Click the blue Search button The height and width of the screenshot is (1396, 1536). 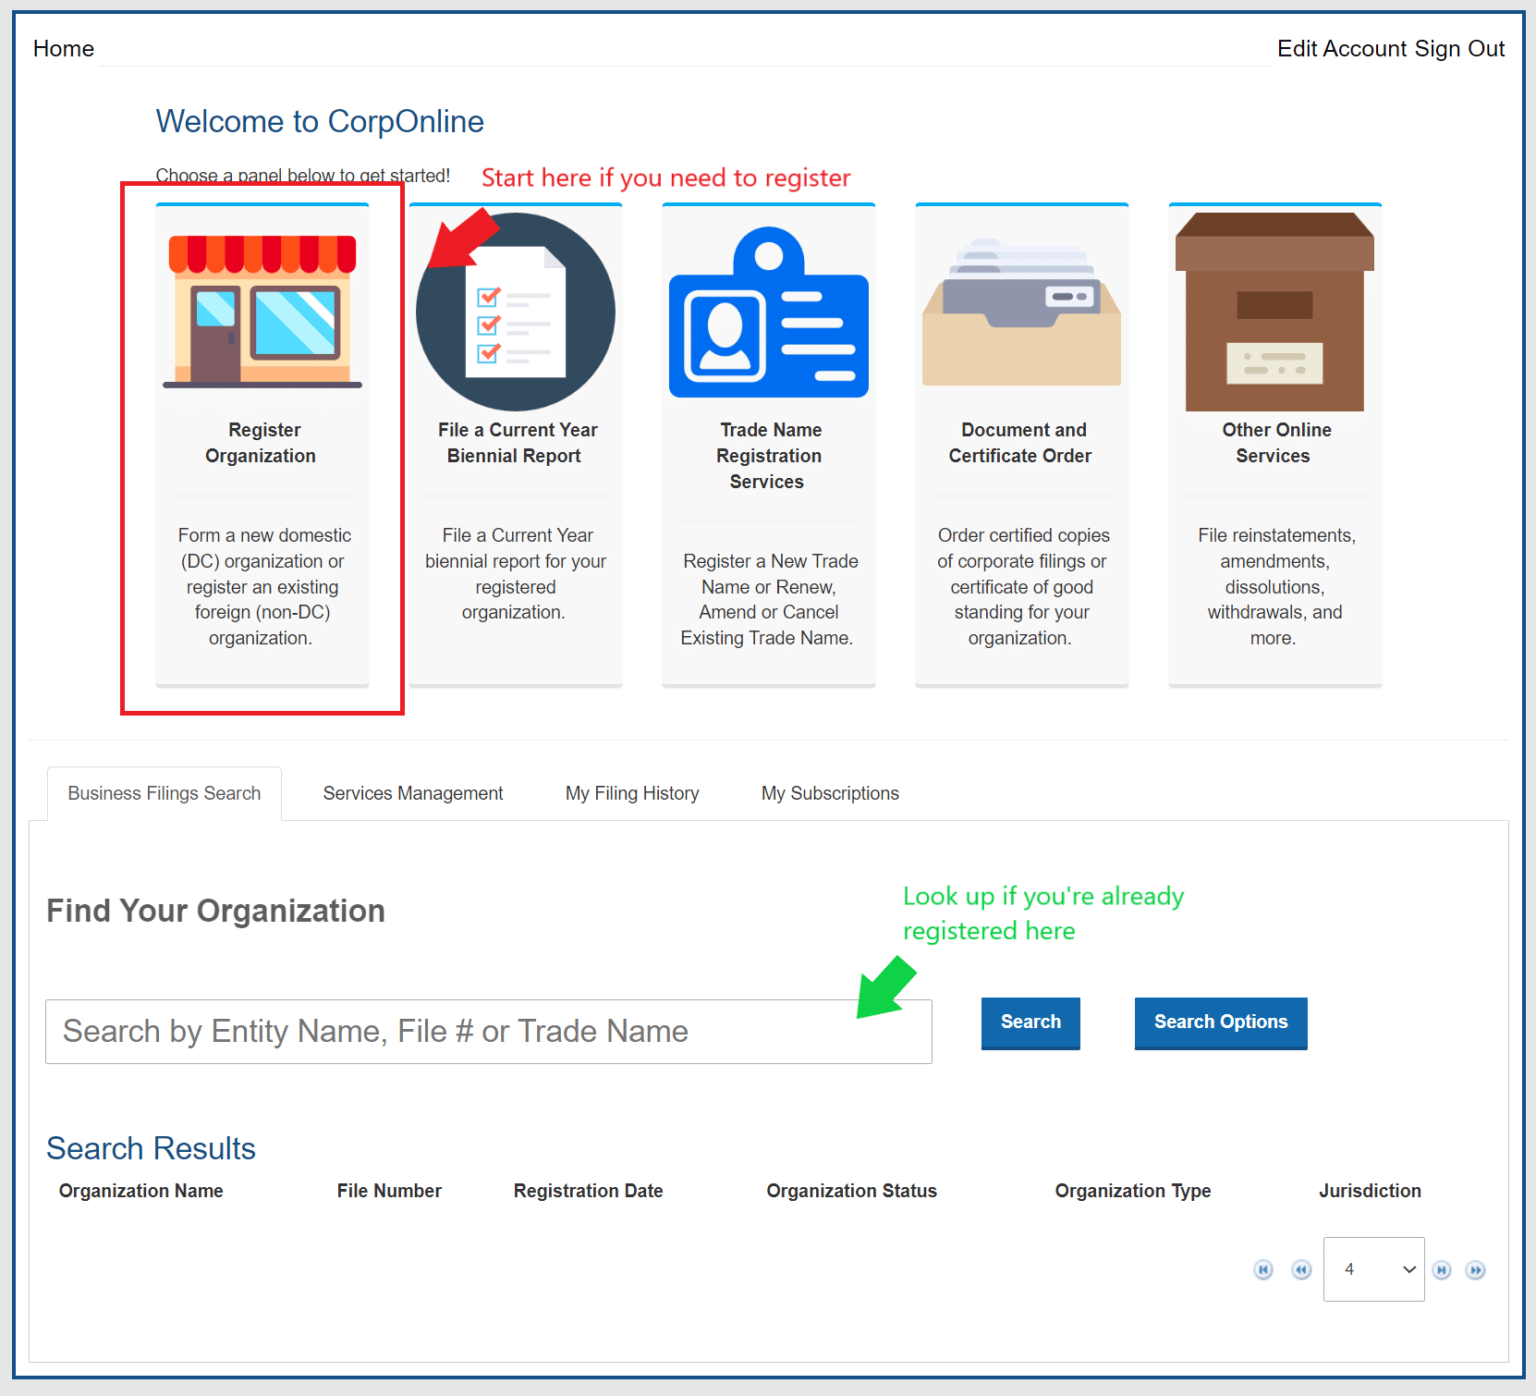pyautogui.click(x=1031, y=1023)
